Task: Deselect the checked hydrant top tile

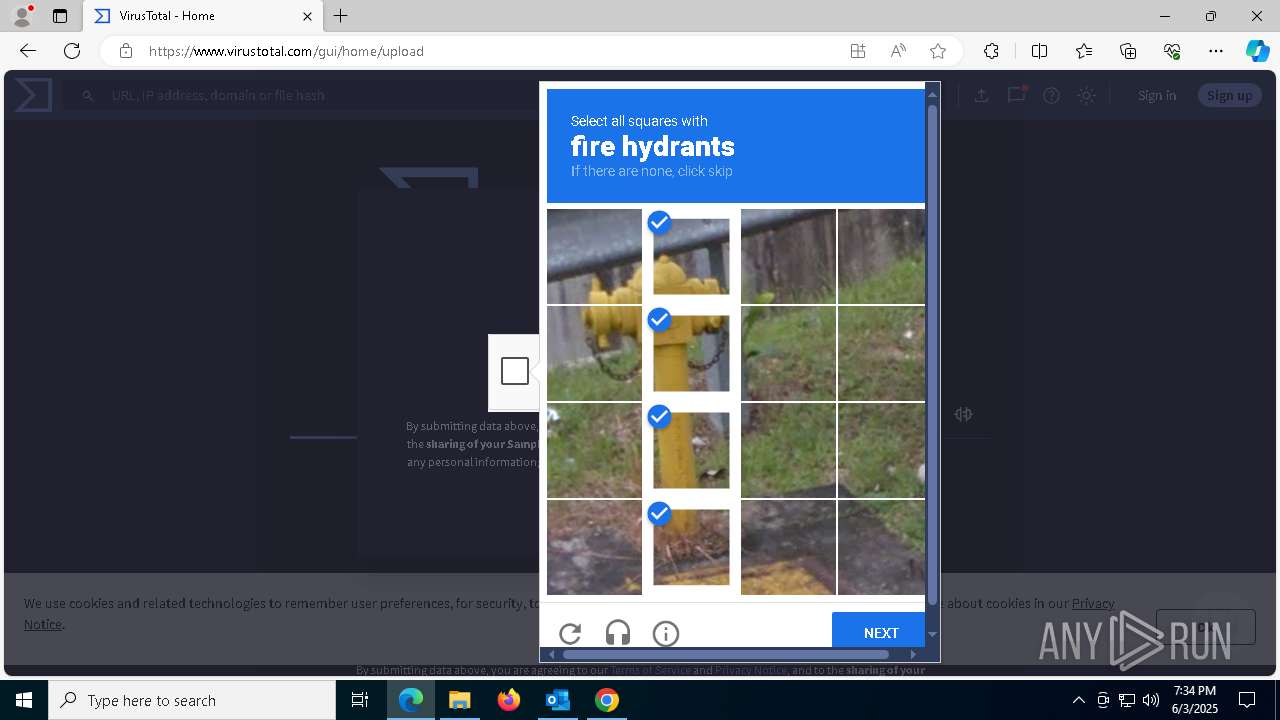Action: click(691, 256)
